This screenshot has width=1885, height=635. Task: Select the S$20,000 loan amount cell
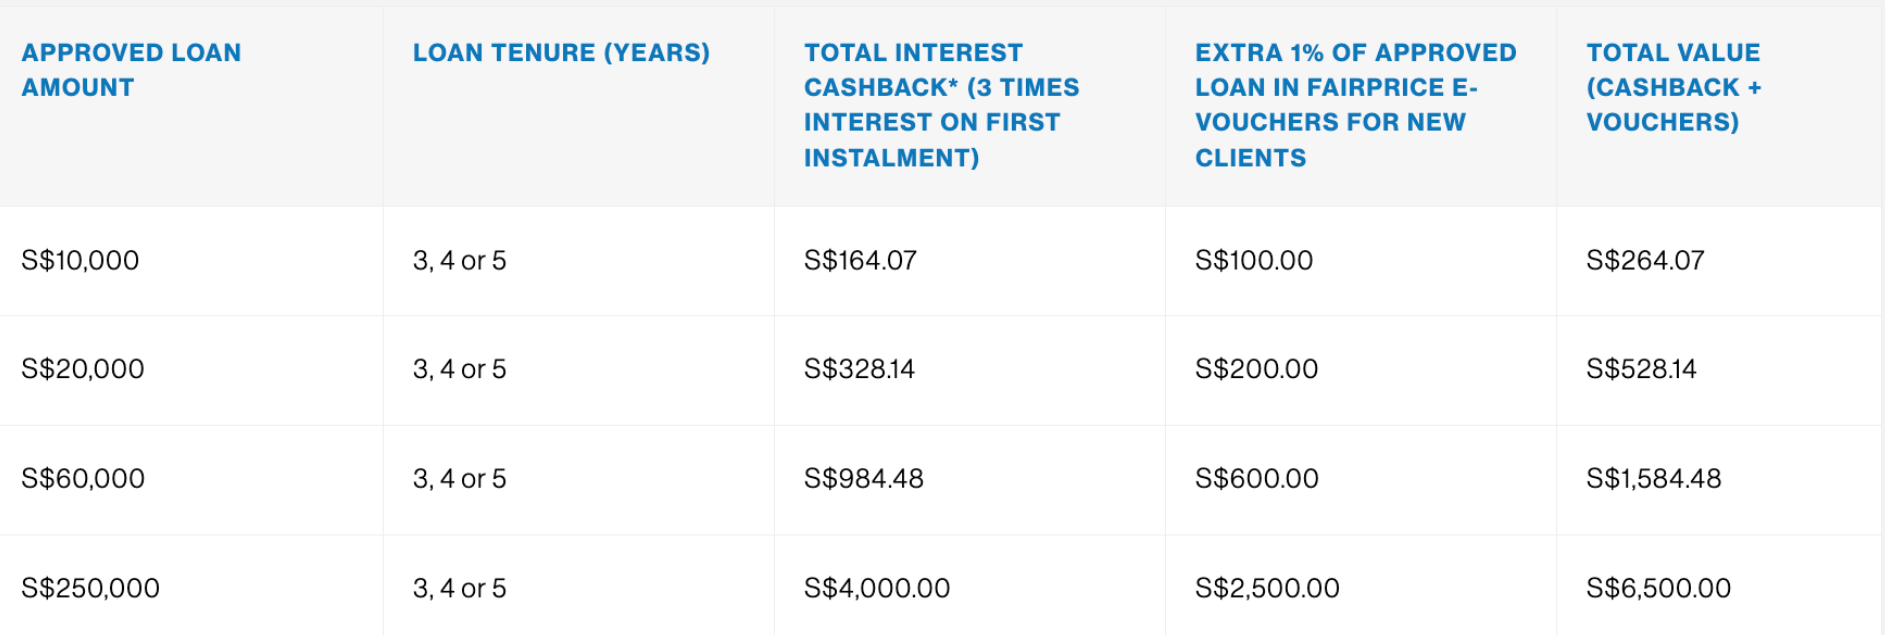(x=83, y=369)
